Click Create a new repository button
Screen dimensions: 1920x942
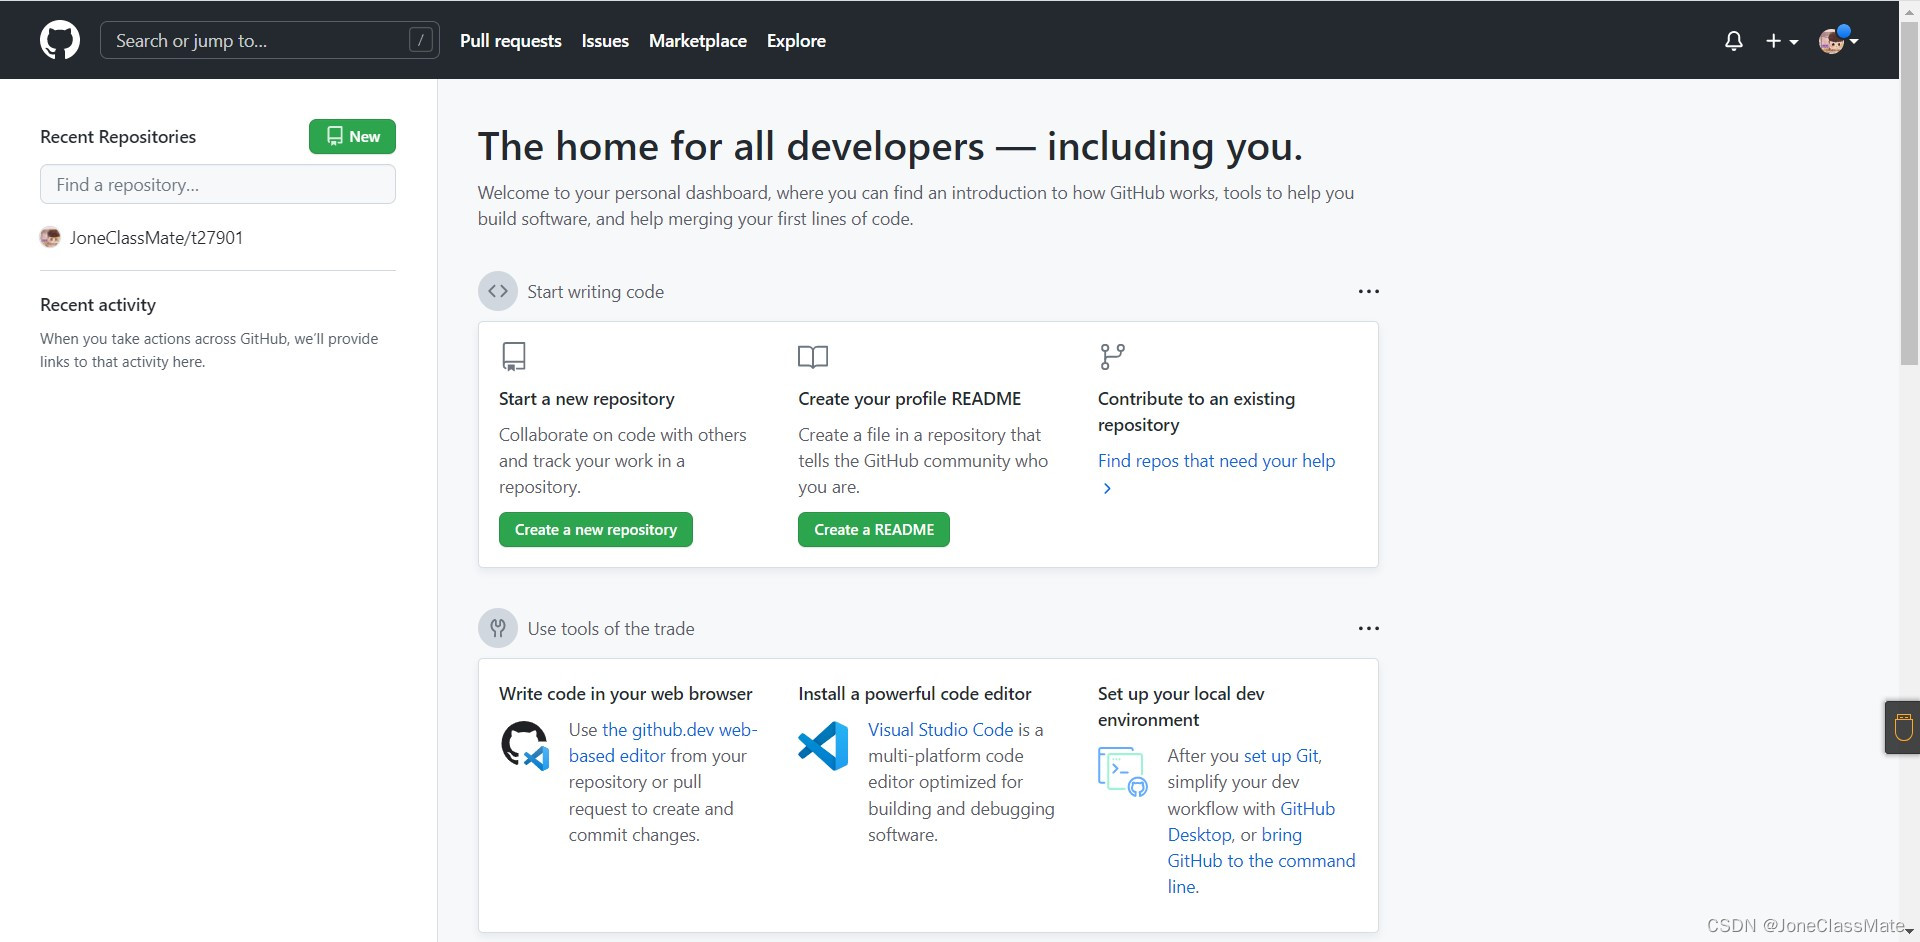[596, 530]
